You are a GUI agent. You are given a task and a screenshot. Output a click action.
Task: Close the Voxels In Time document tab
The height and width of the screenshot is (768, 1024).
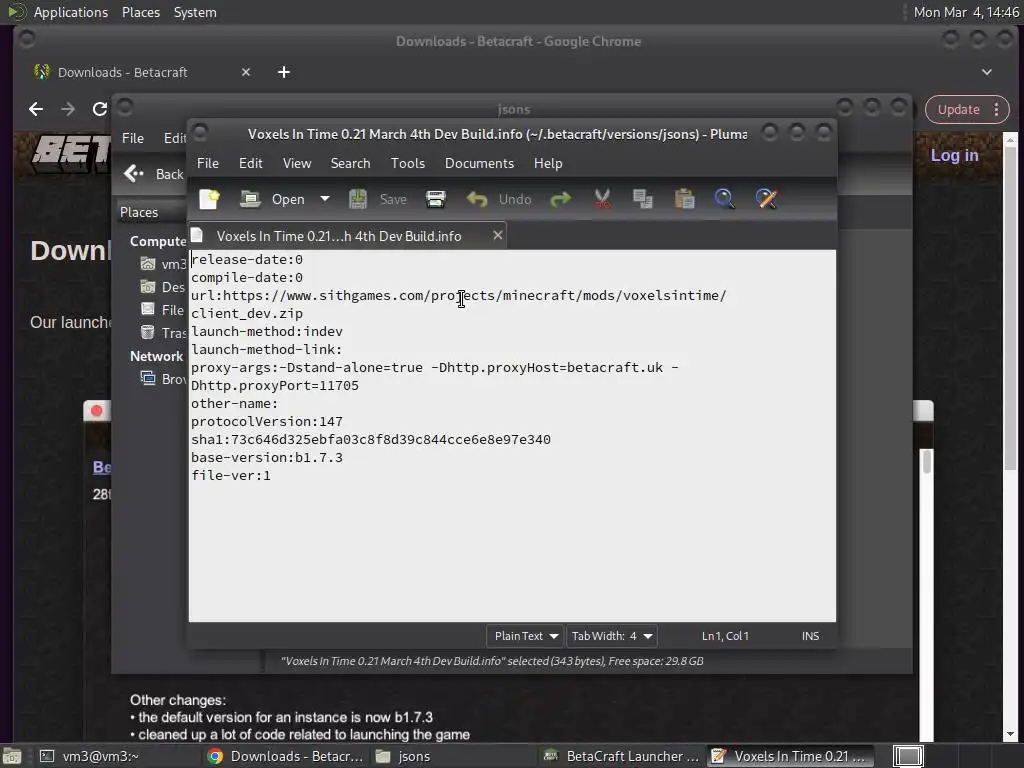click(498, 235)
